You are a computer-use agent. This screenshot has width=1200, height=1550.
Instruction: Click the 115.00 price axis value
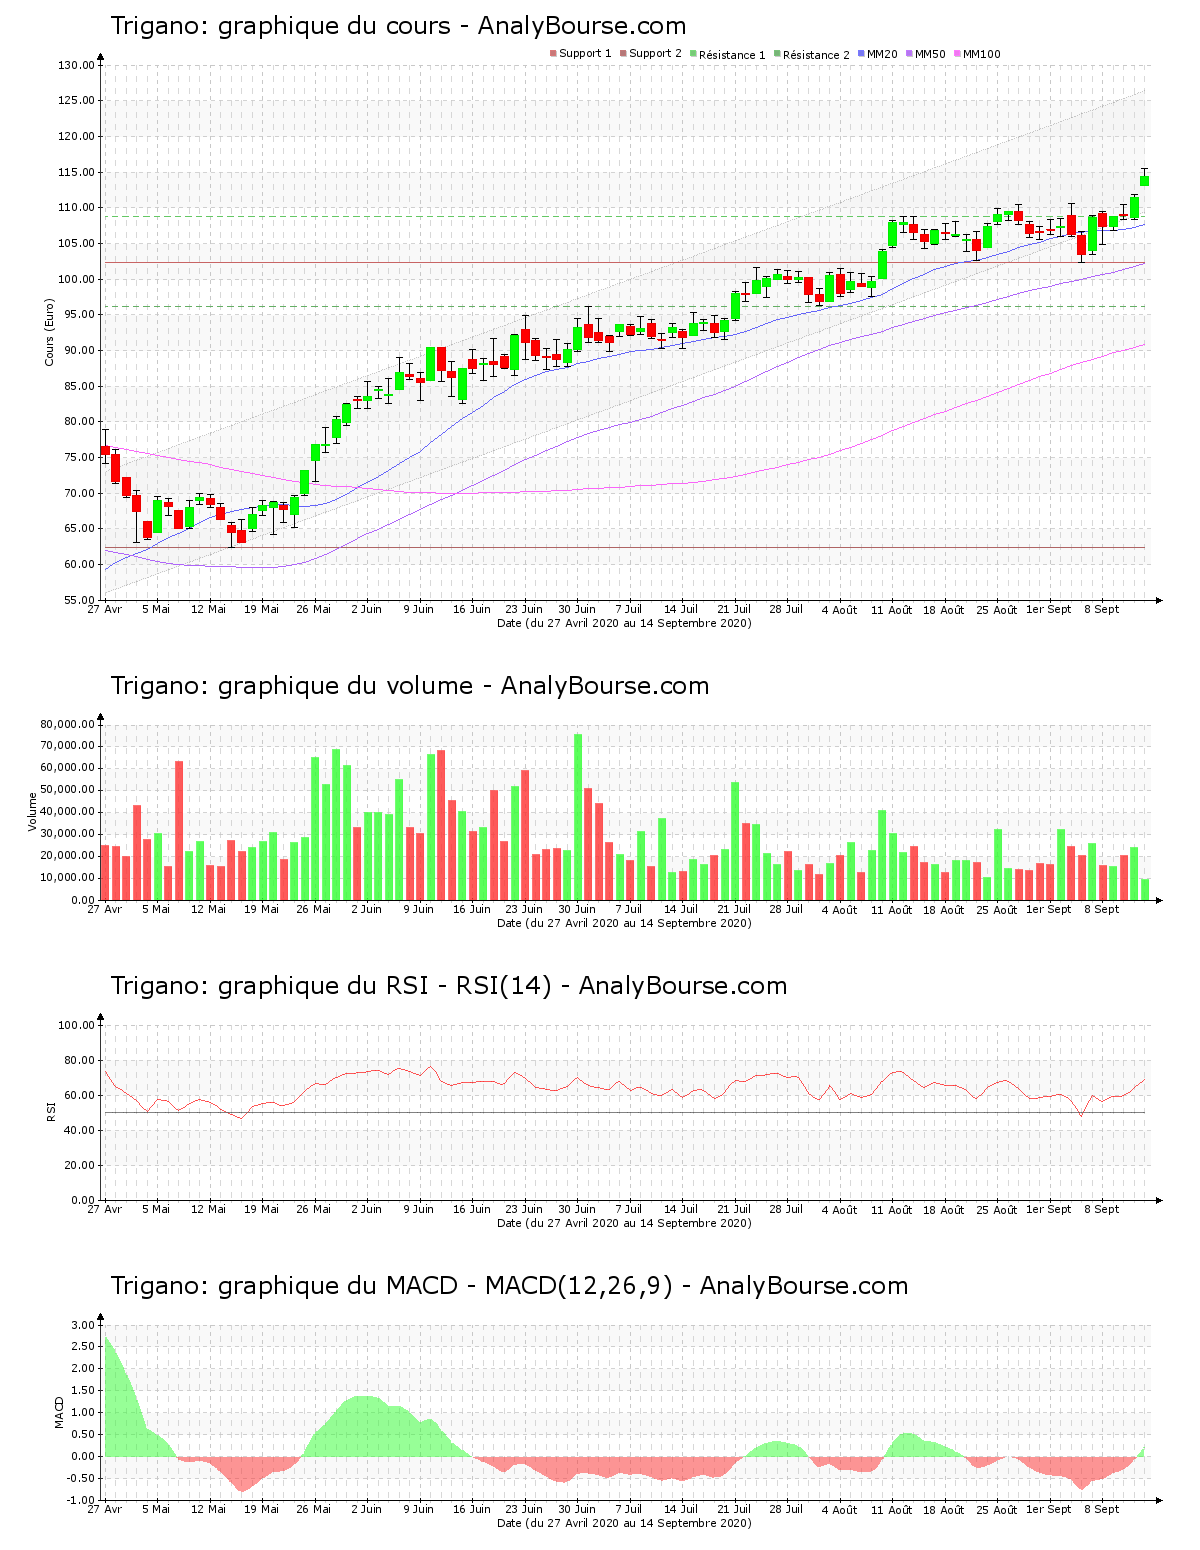click(x=76, y=172)
